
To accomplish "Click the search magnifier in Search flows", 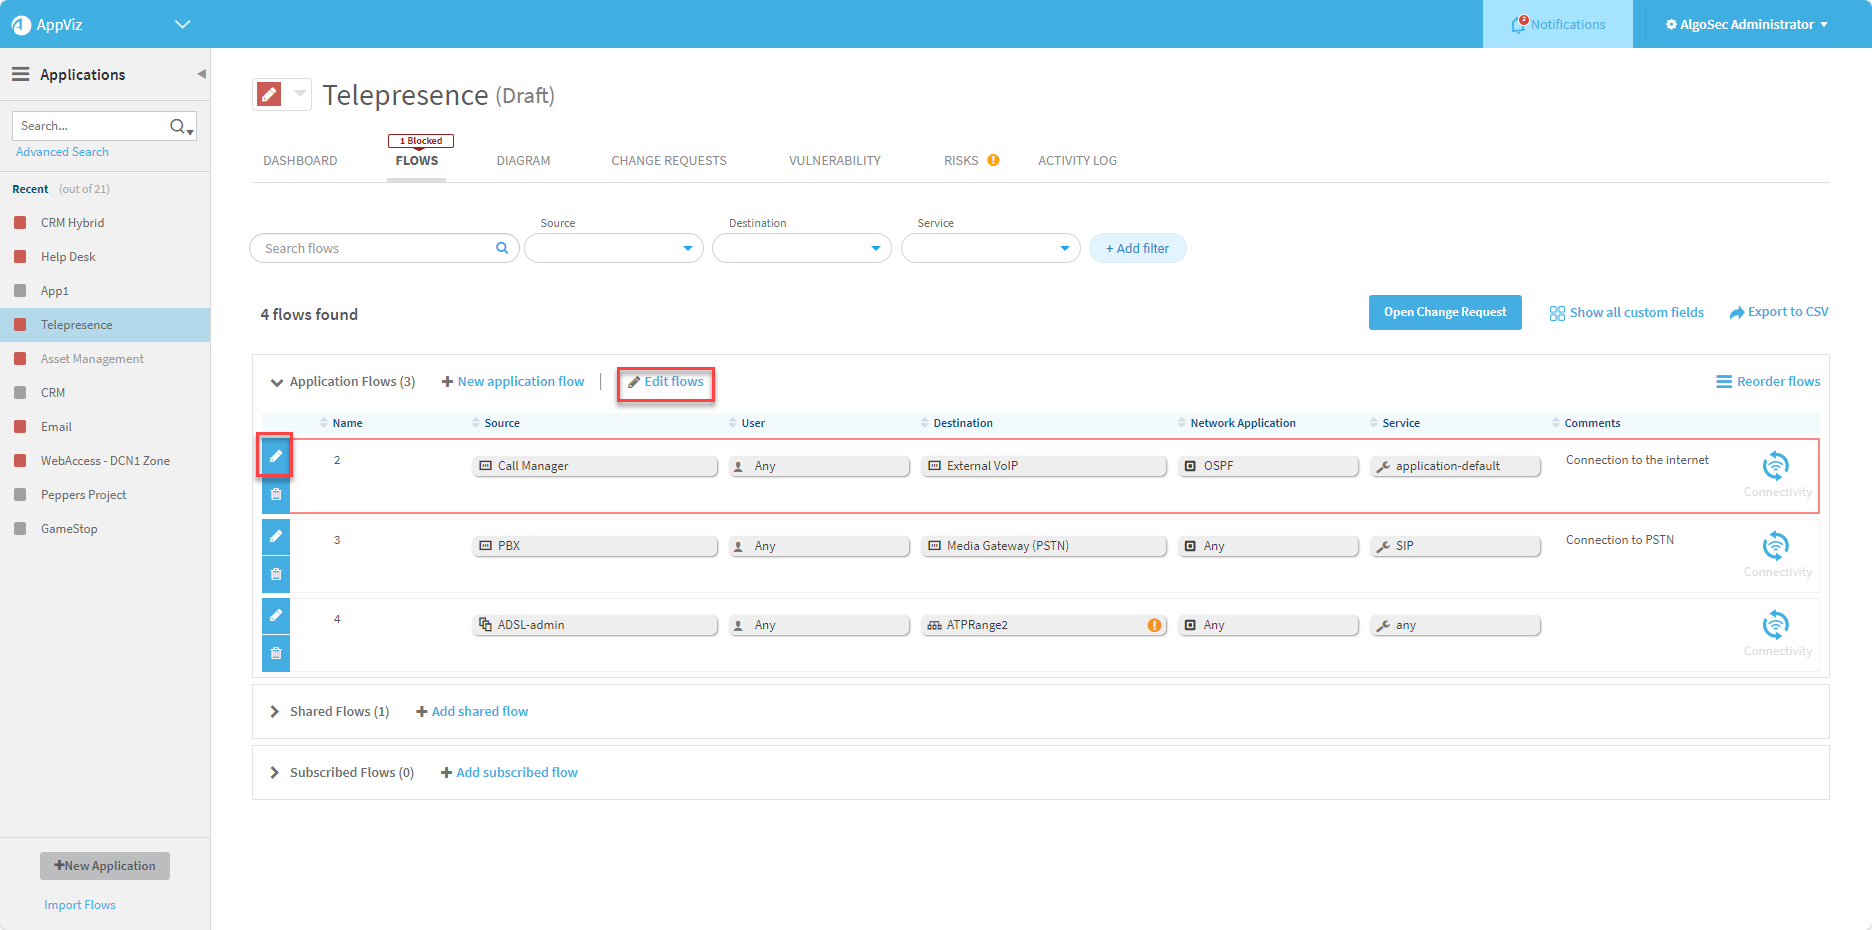I will (x=502, y=248).
